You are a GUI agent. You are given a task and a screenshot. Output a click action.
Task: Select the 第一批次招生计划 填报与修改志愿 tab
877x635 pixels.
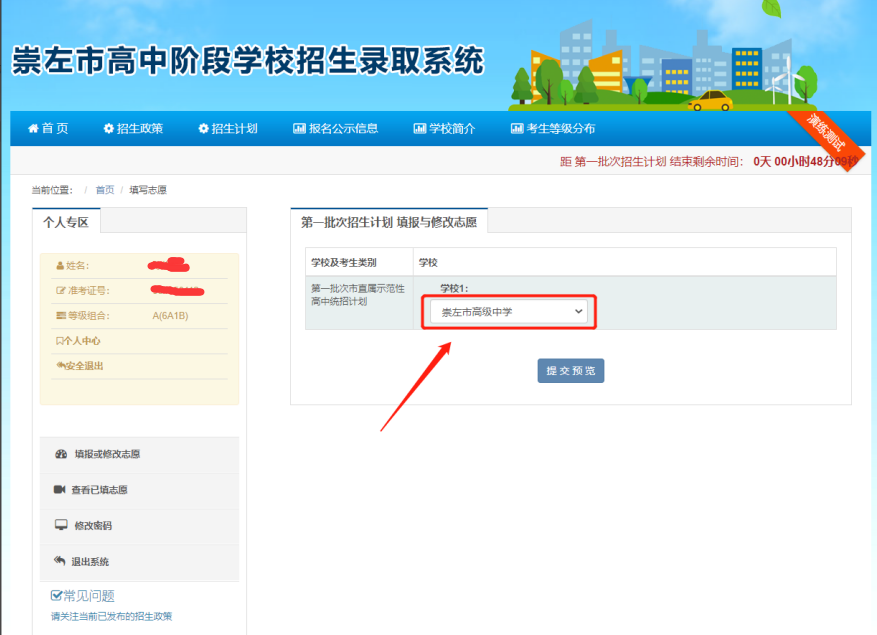click(x=388, y=222)
